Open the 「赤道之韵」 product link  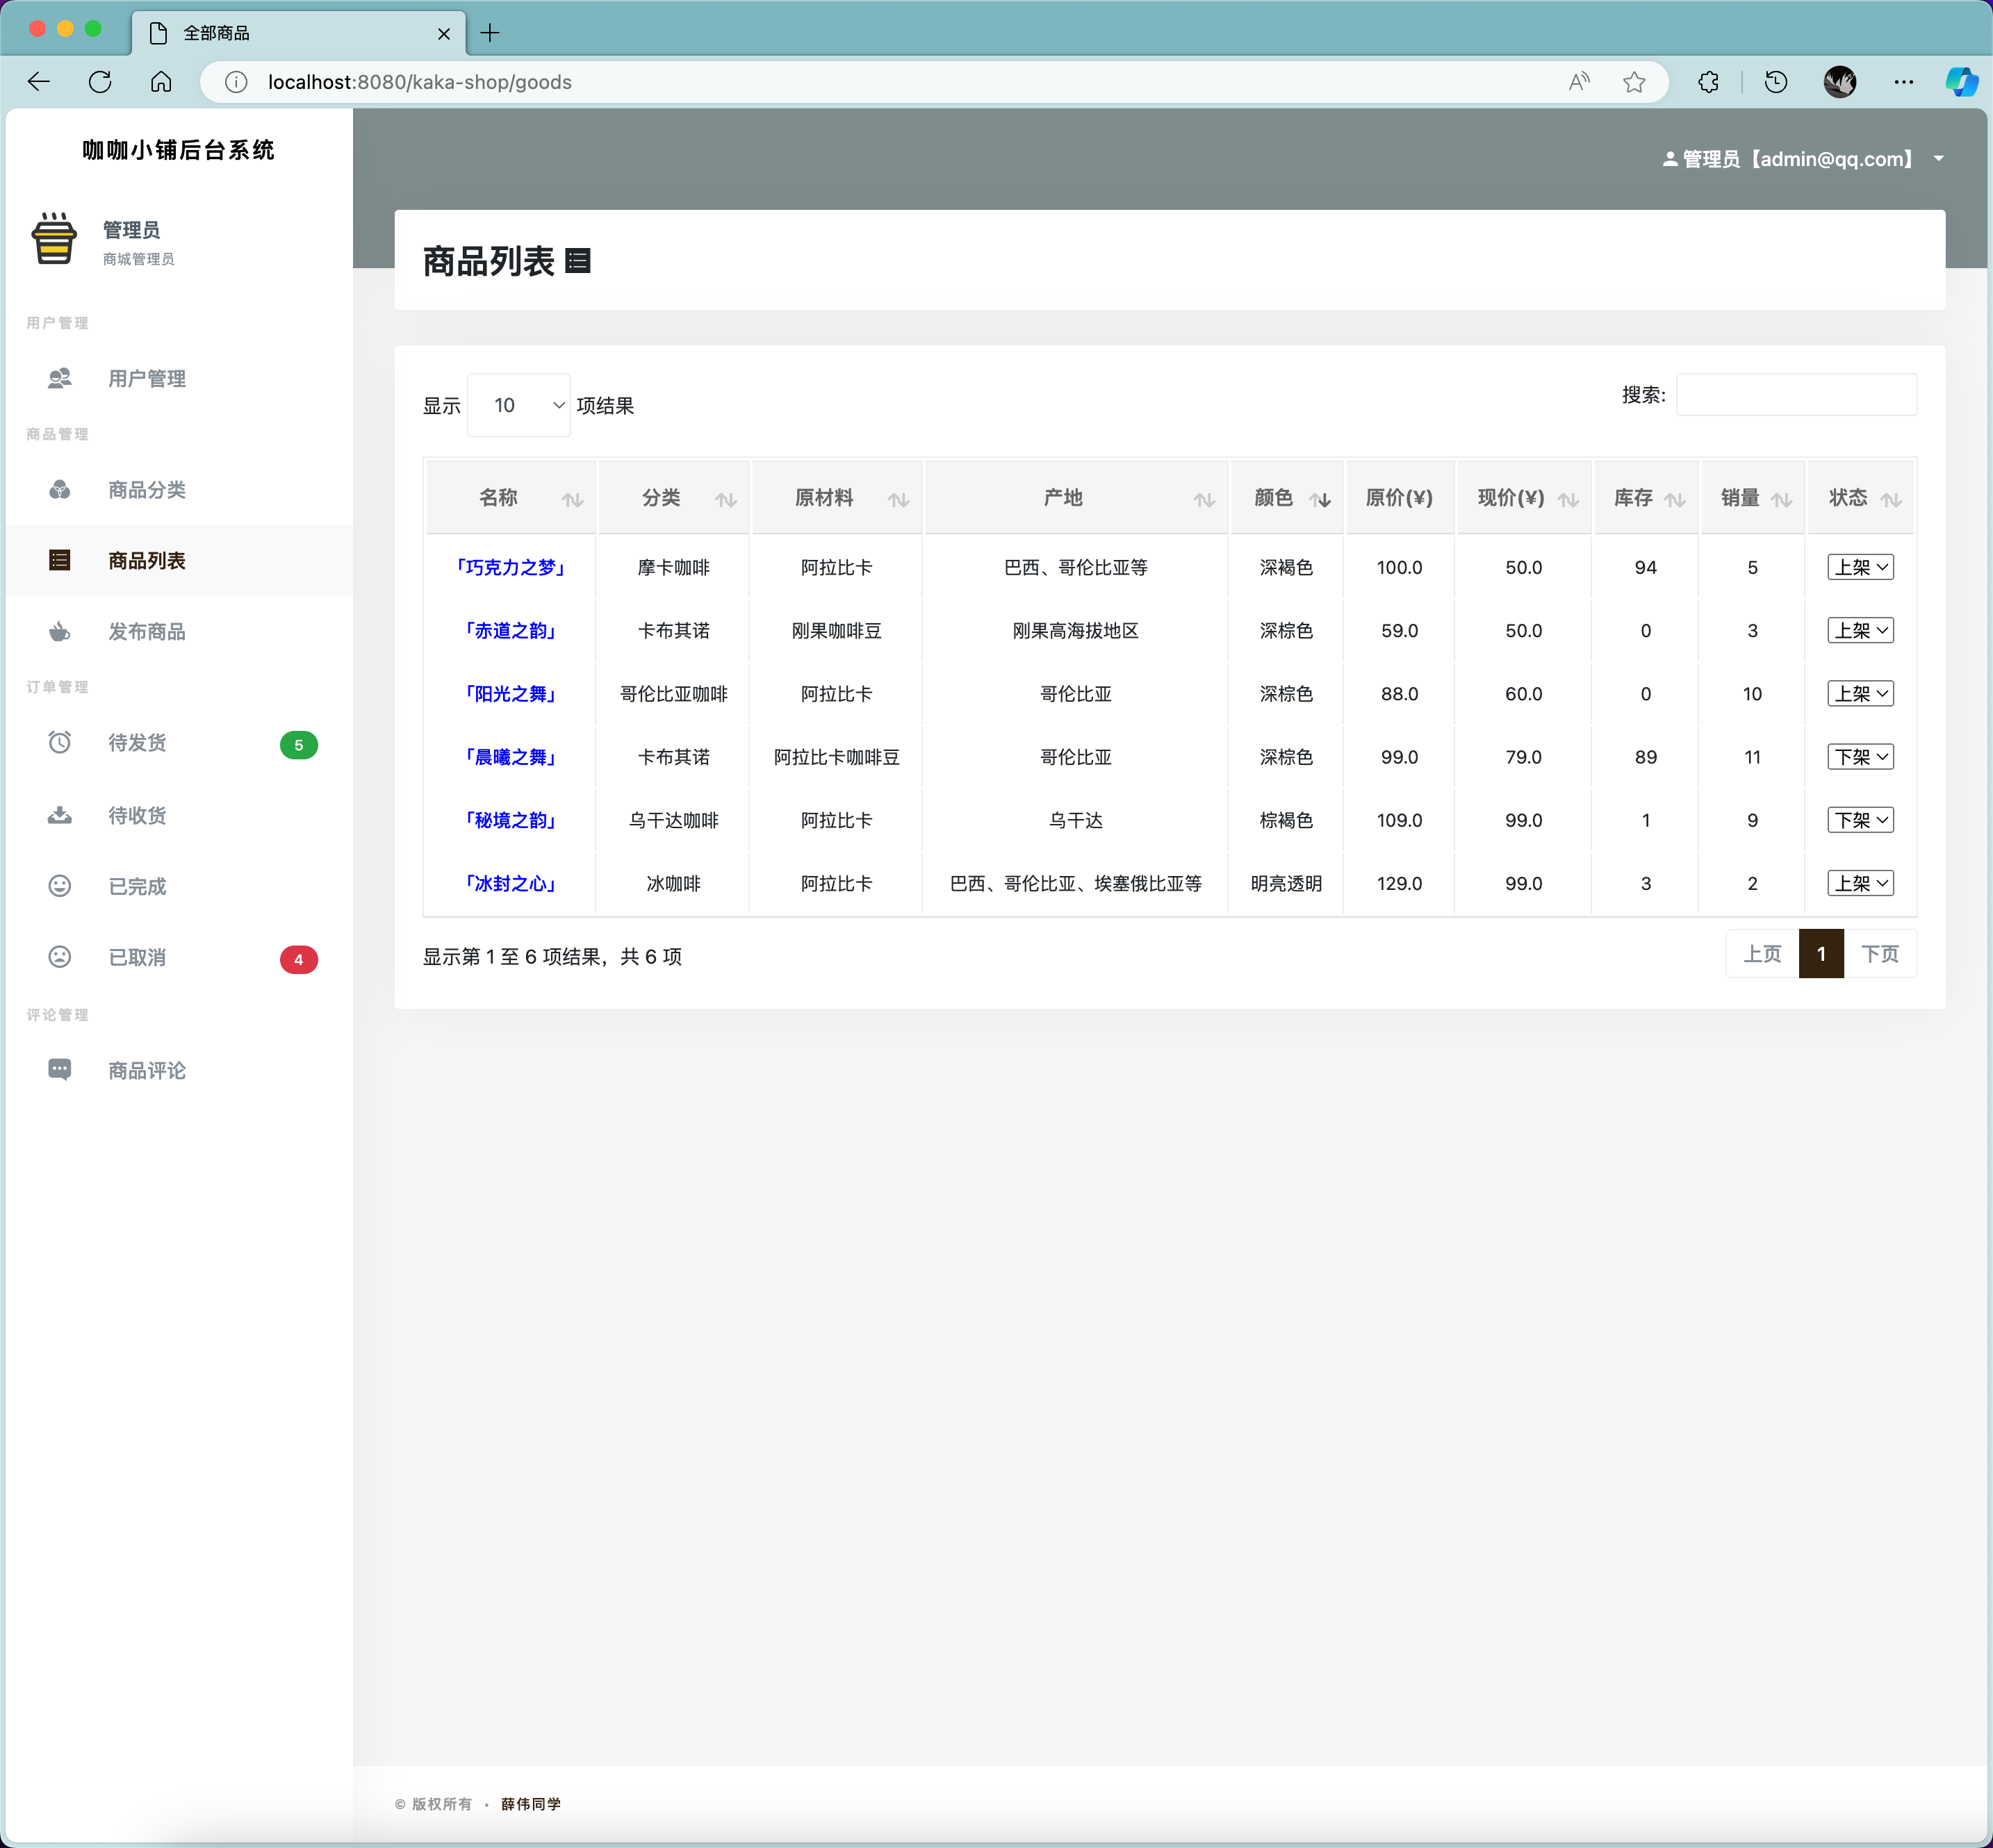[511, 630]
